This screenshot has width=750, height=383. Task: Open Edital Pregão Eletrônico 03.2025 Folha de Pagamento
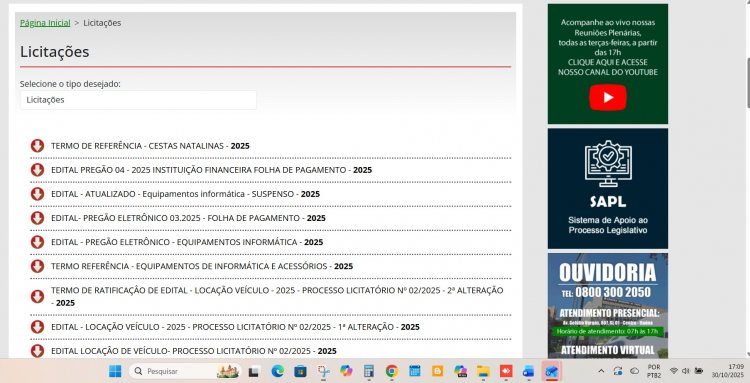pyautogui.click(x=188, y=218)
